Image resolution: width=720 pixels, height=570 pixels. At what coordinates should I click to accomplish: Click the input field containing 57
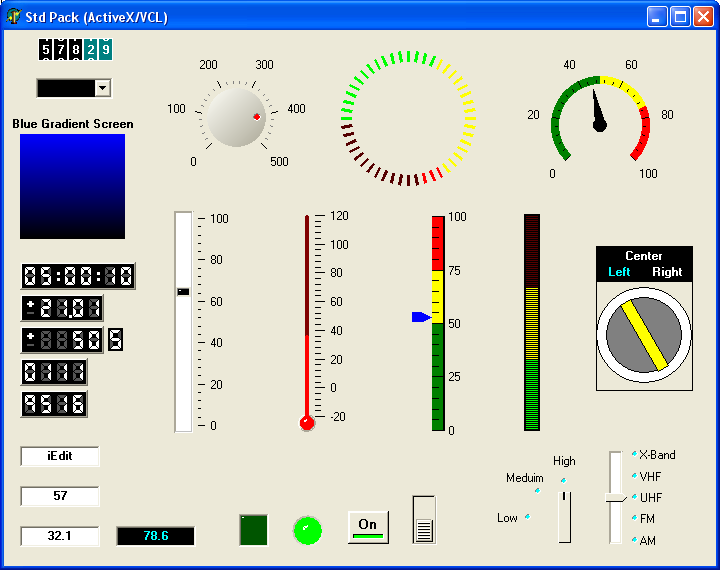click(60, 496)
